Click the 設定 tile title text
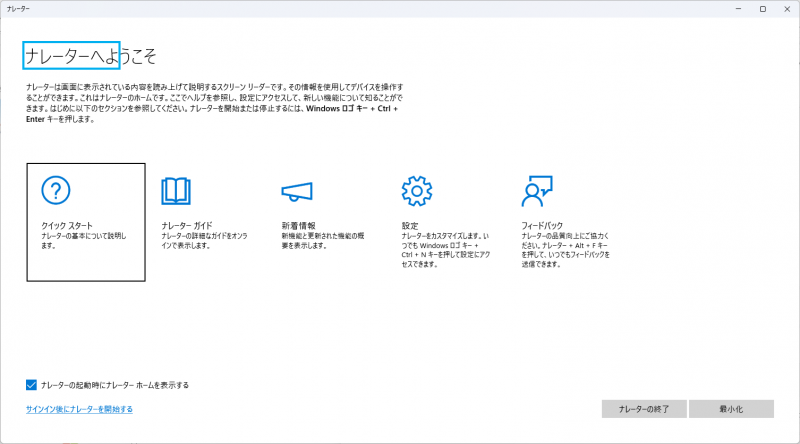This screenshot has height=444, width=800. click(x=410, y=226)
